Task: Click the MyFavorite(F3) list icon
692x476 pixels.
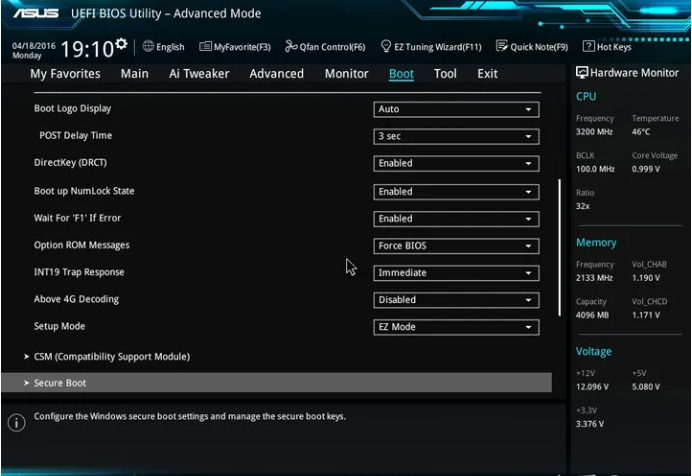Action: pos(205,46)
